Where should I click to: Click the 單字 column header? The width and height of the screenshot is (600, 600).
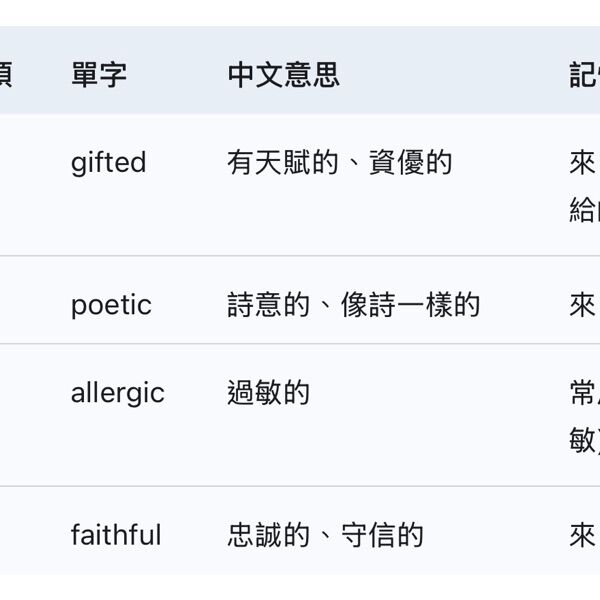(x=99, y=75)
